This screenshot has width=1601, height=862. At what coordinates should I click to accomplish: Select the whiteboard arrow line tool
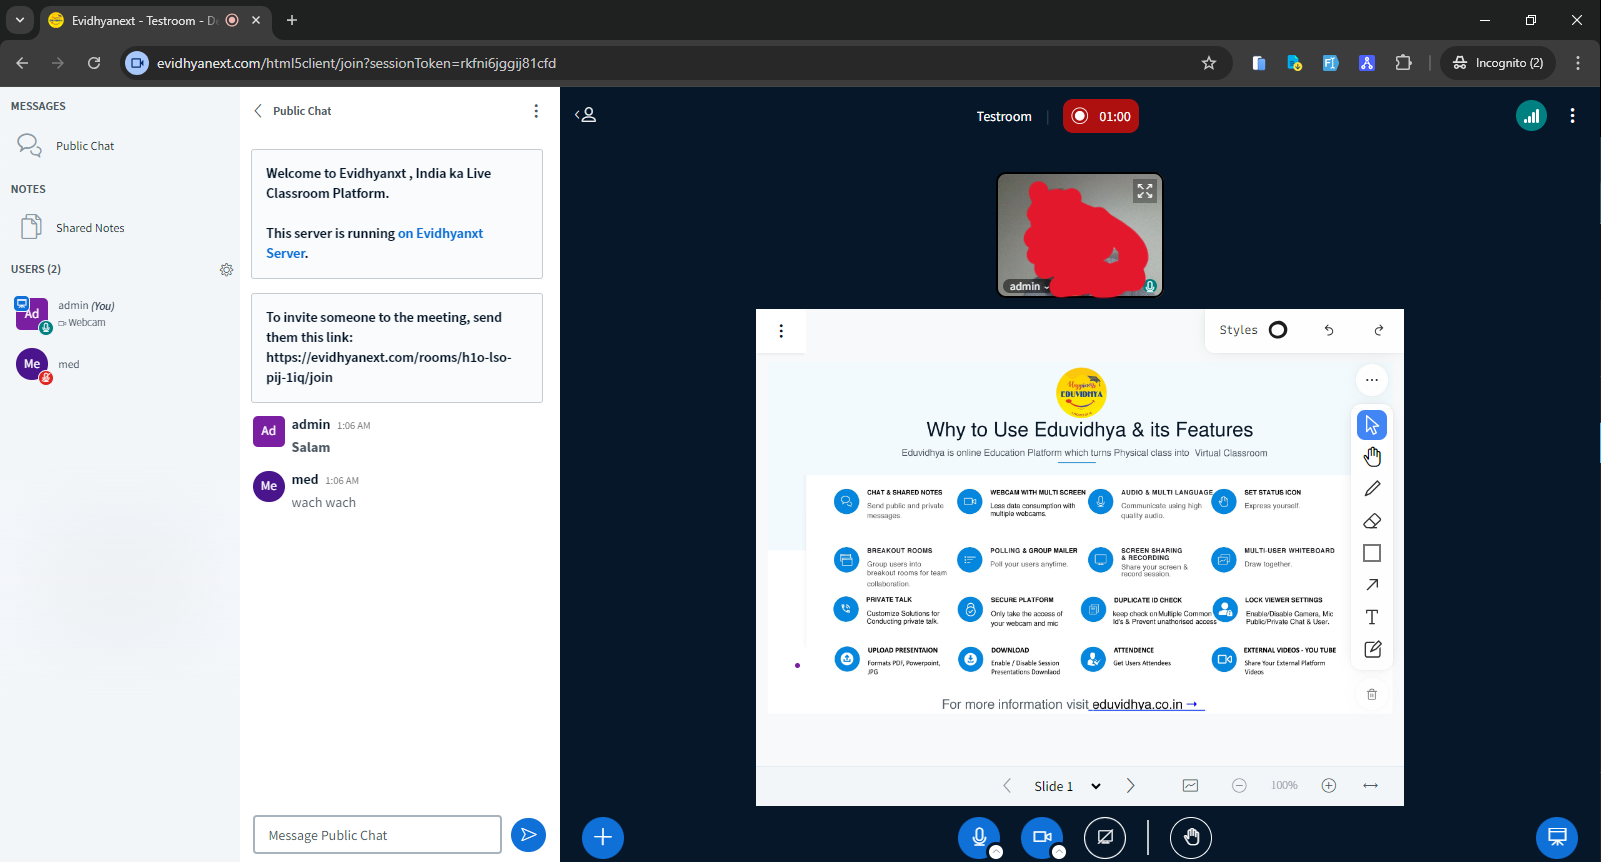tap(1372, 585)
